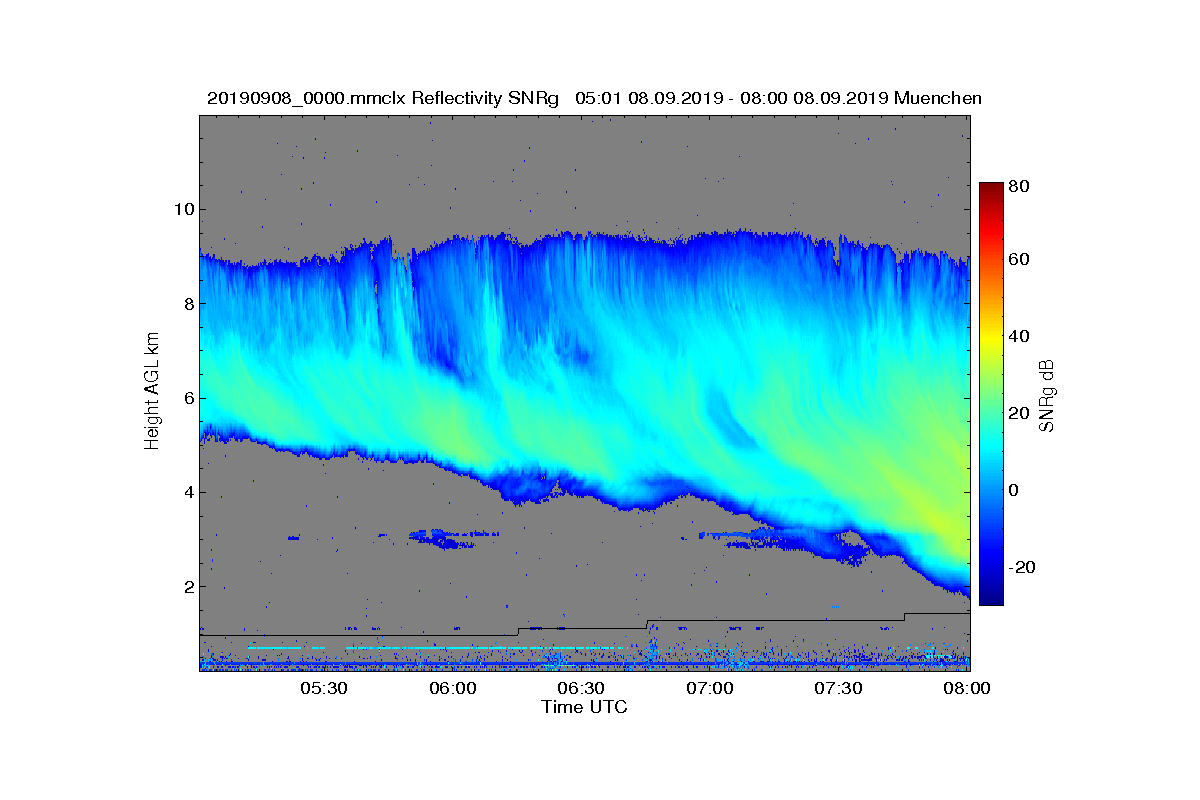The height and width of the screenshot is (800, 1200).
Task: Click the "Time UTC" axis label
Action: pos(585,707)
